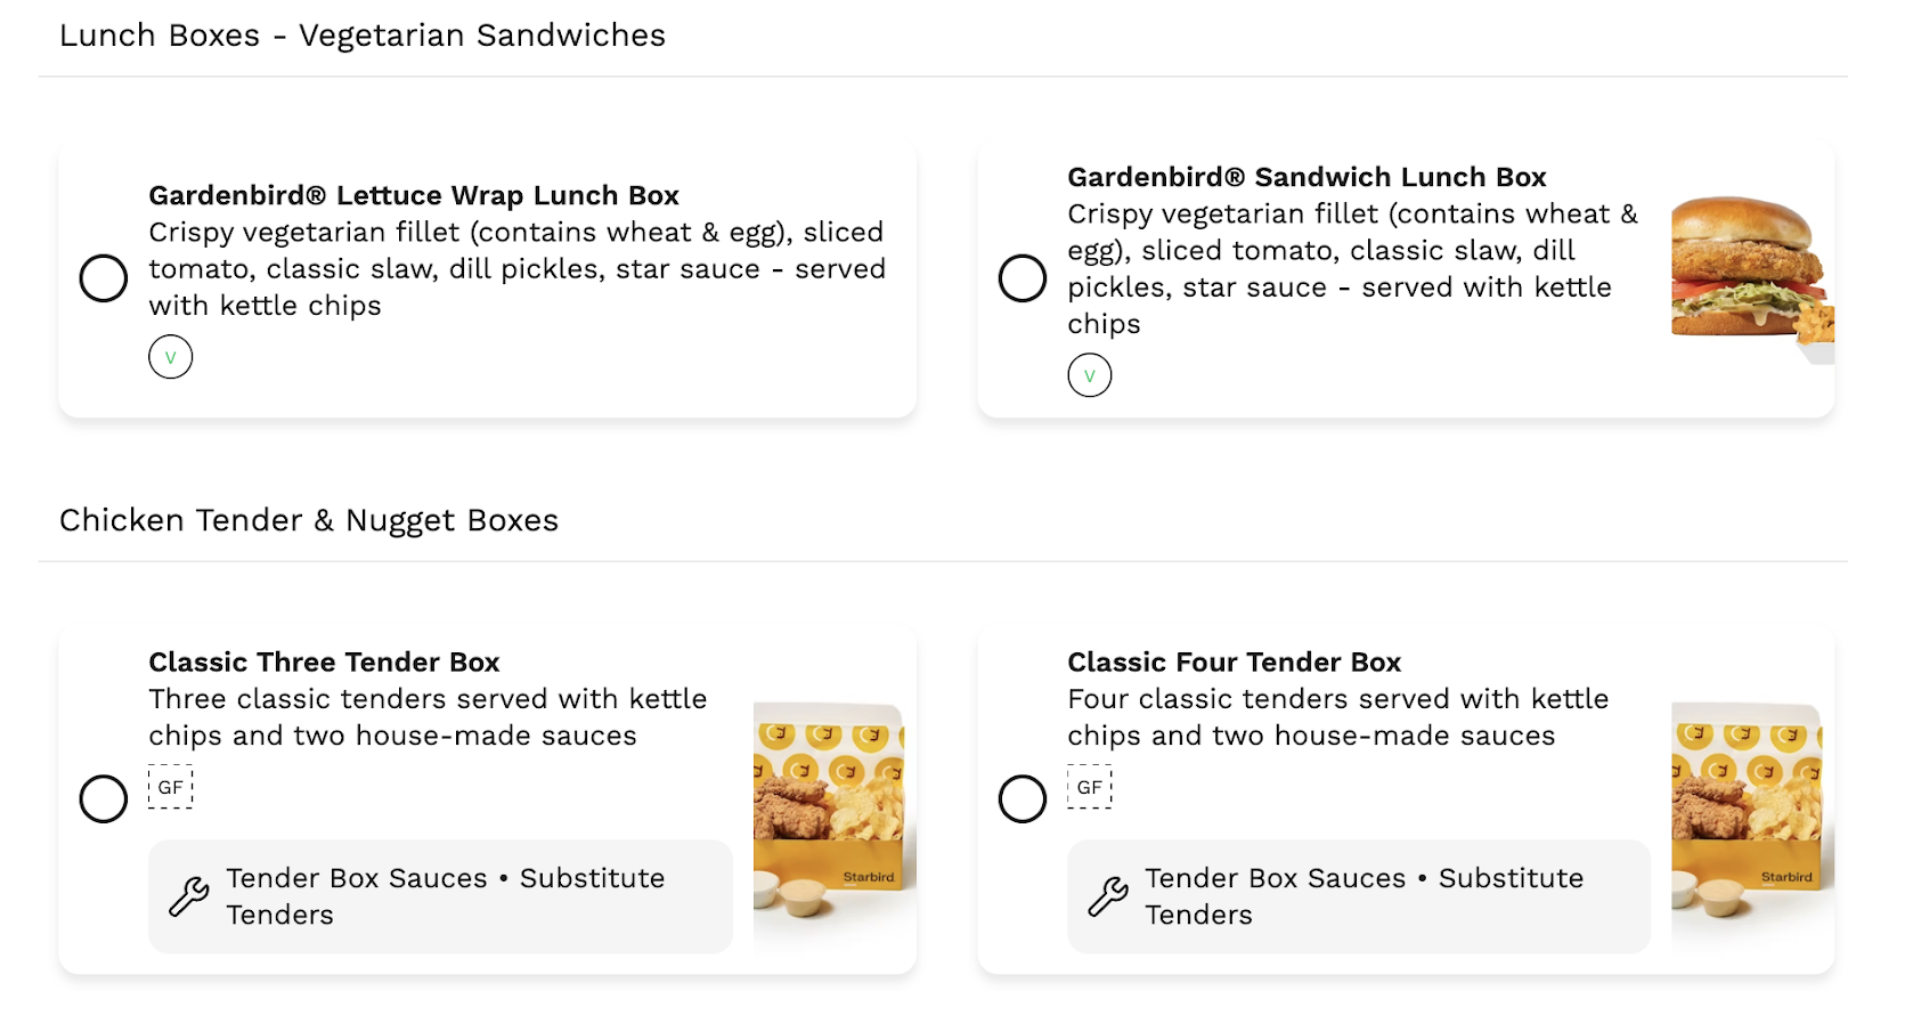The width and height of the screenshot is (1922, 1022).
Task: Expand Tender Box Sauces options for Three Tender Box
Action: [x=445, y=896]
